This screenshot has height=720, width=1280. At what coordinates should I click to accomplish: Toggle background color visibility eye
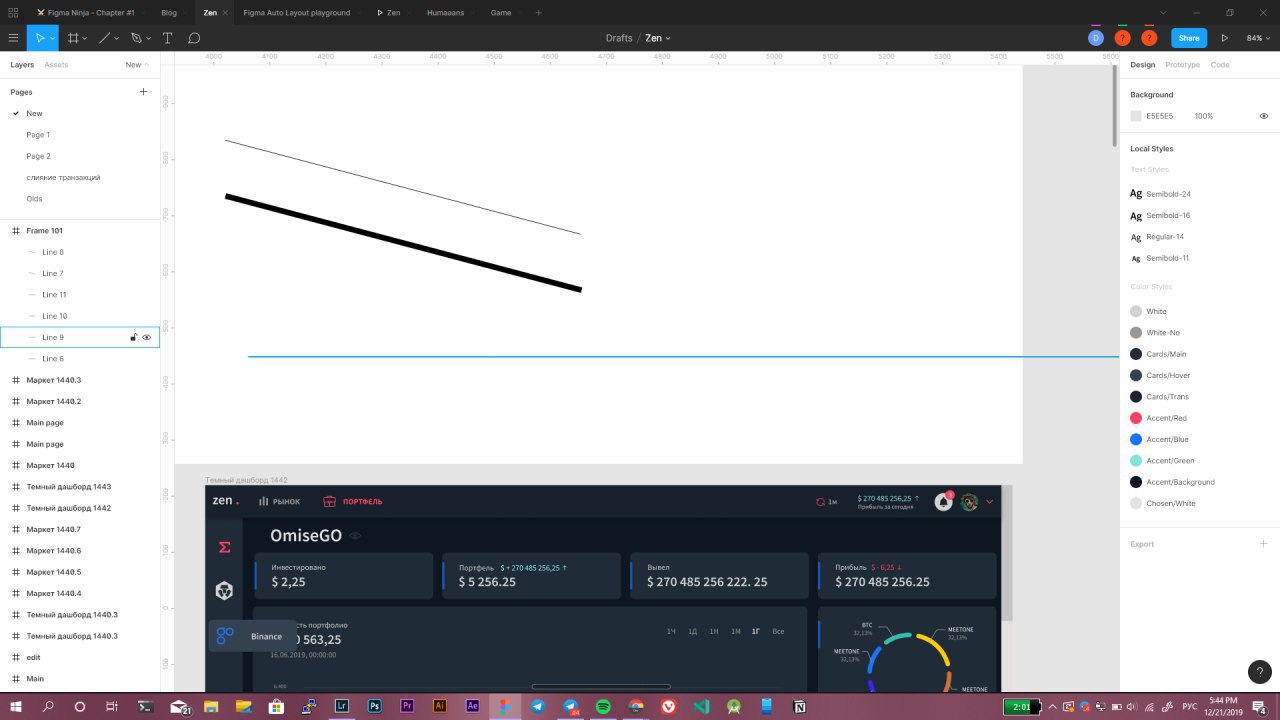(x=1263, y=116)
